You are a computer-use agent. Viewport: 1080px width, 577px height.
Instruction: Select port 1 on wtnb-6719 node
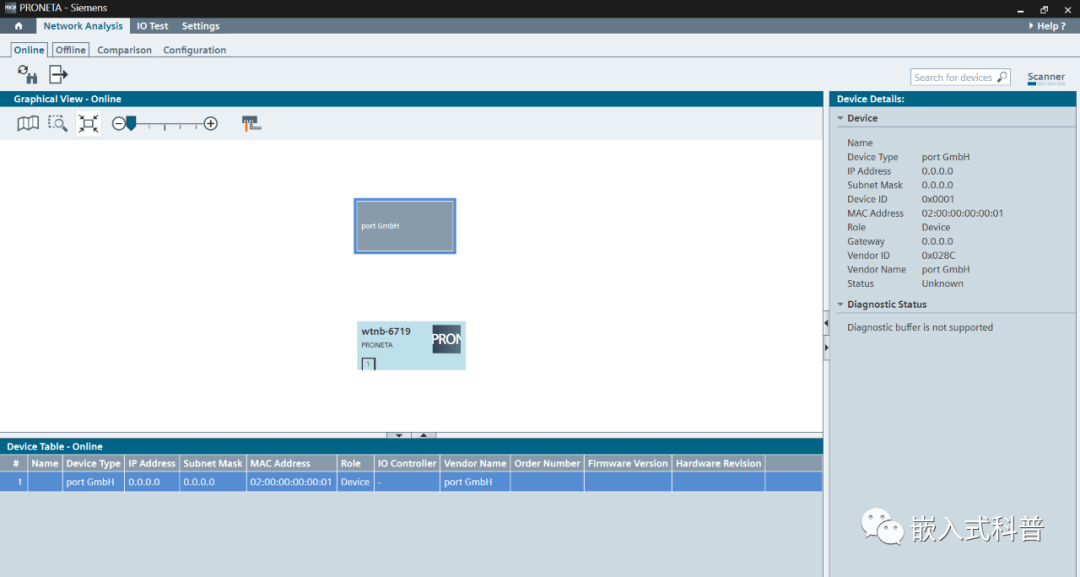(x=368, y=364)
